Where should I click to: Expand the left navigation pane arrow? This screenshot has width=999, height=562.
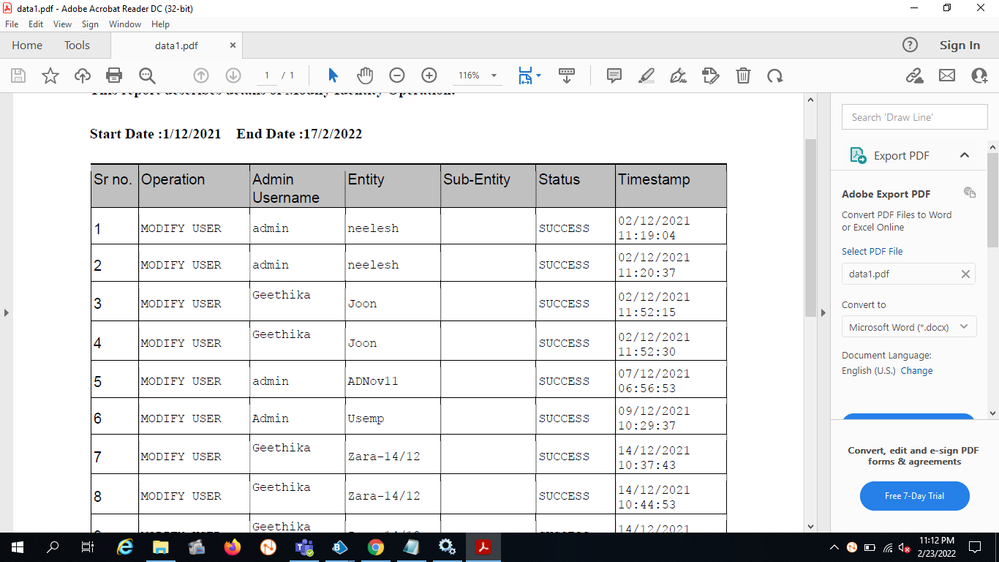pos(6,313)
